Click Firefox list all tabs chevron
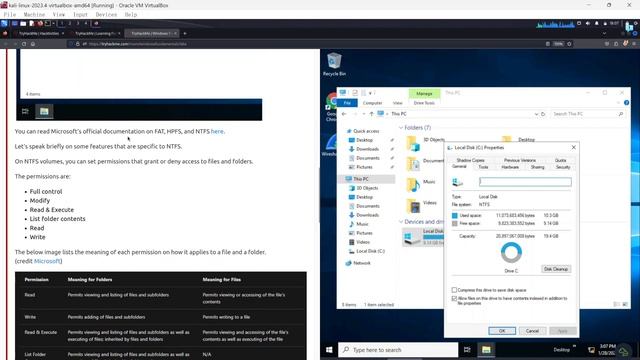640x360 pixels. [604, 33]
